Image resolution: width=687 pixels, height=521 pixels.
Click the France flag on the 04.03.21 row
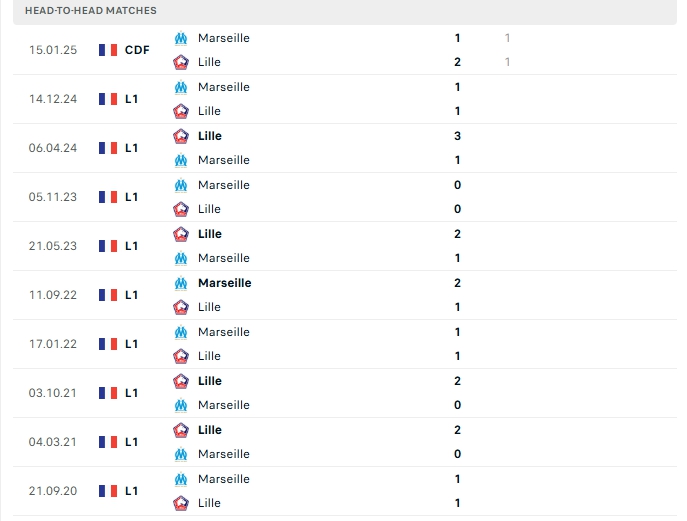pos(108,442)
